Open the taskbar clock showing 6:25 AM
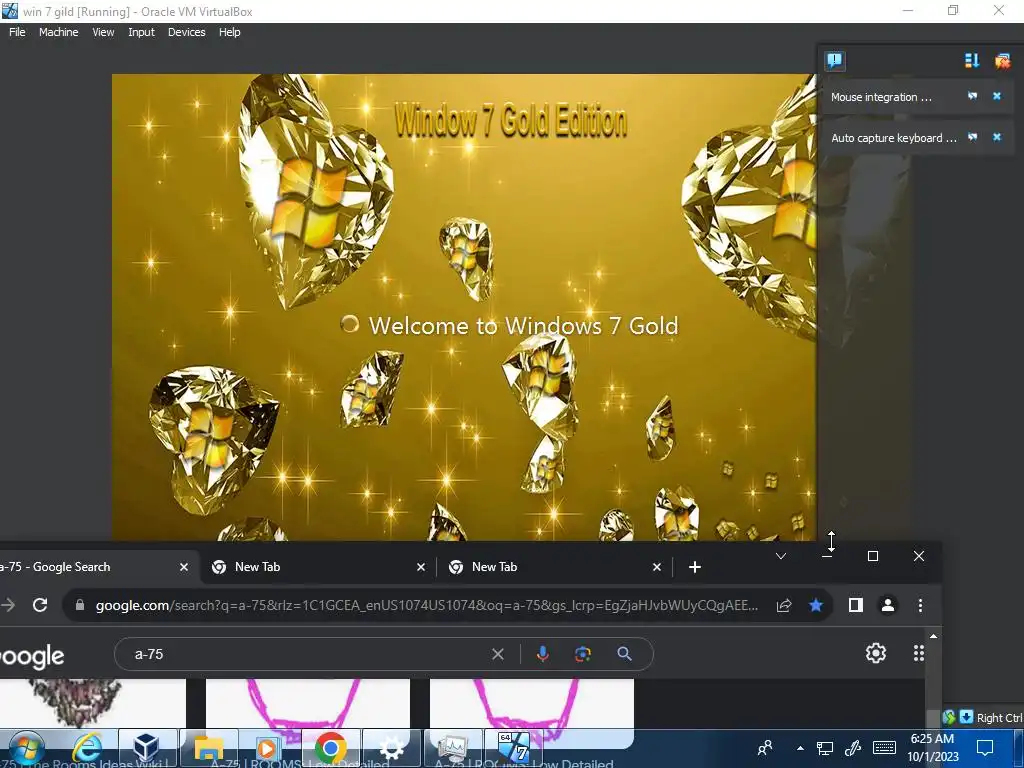 coord(933,748)
